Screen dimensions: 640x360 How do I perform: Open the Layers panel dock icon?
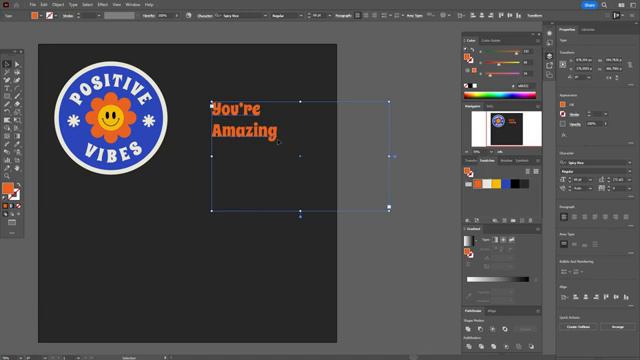pyautogui.click(x=549, y=56)
